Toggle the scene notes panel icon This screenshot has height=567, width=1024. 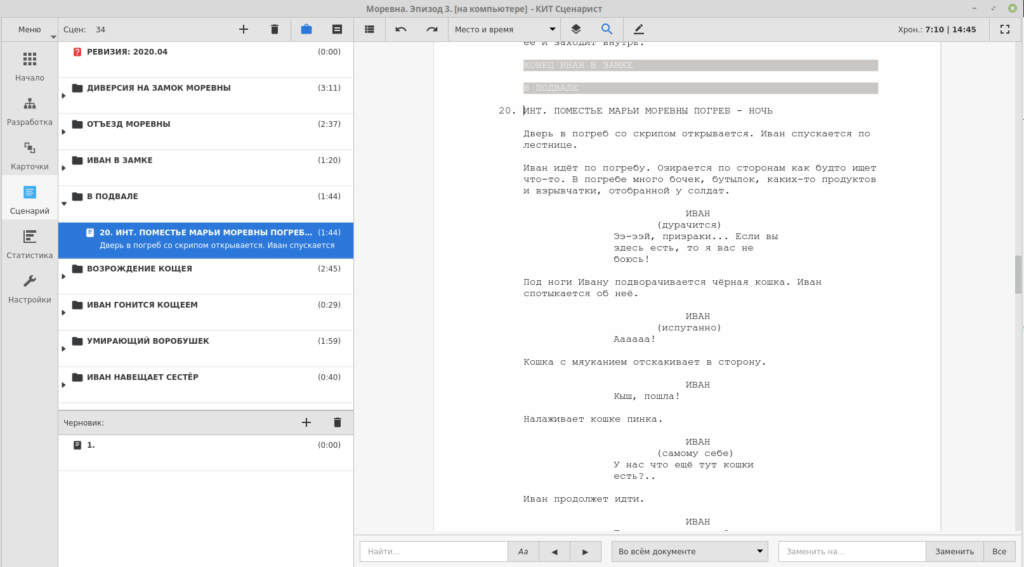(x=337, y=29)
